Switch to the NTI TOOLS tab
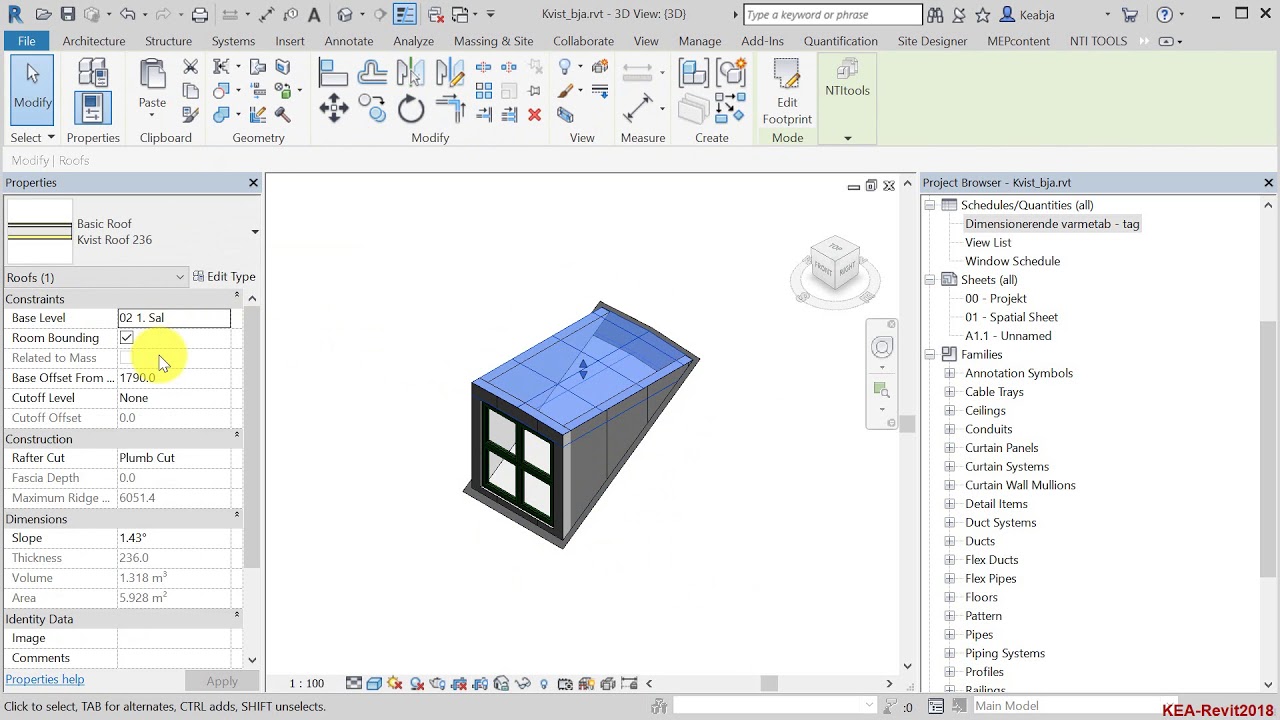The height and width of the screenshot is (720, 1280). coord(1098,41)
